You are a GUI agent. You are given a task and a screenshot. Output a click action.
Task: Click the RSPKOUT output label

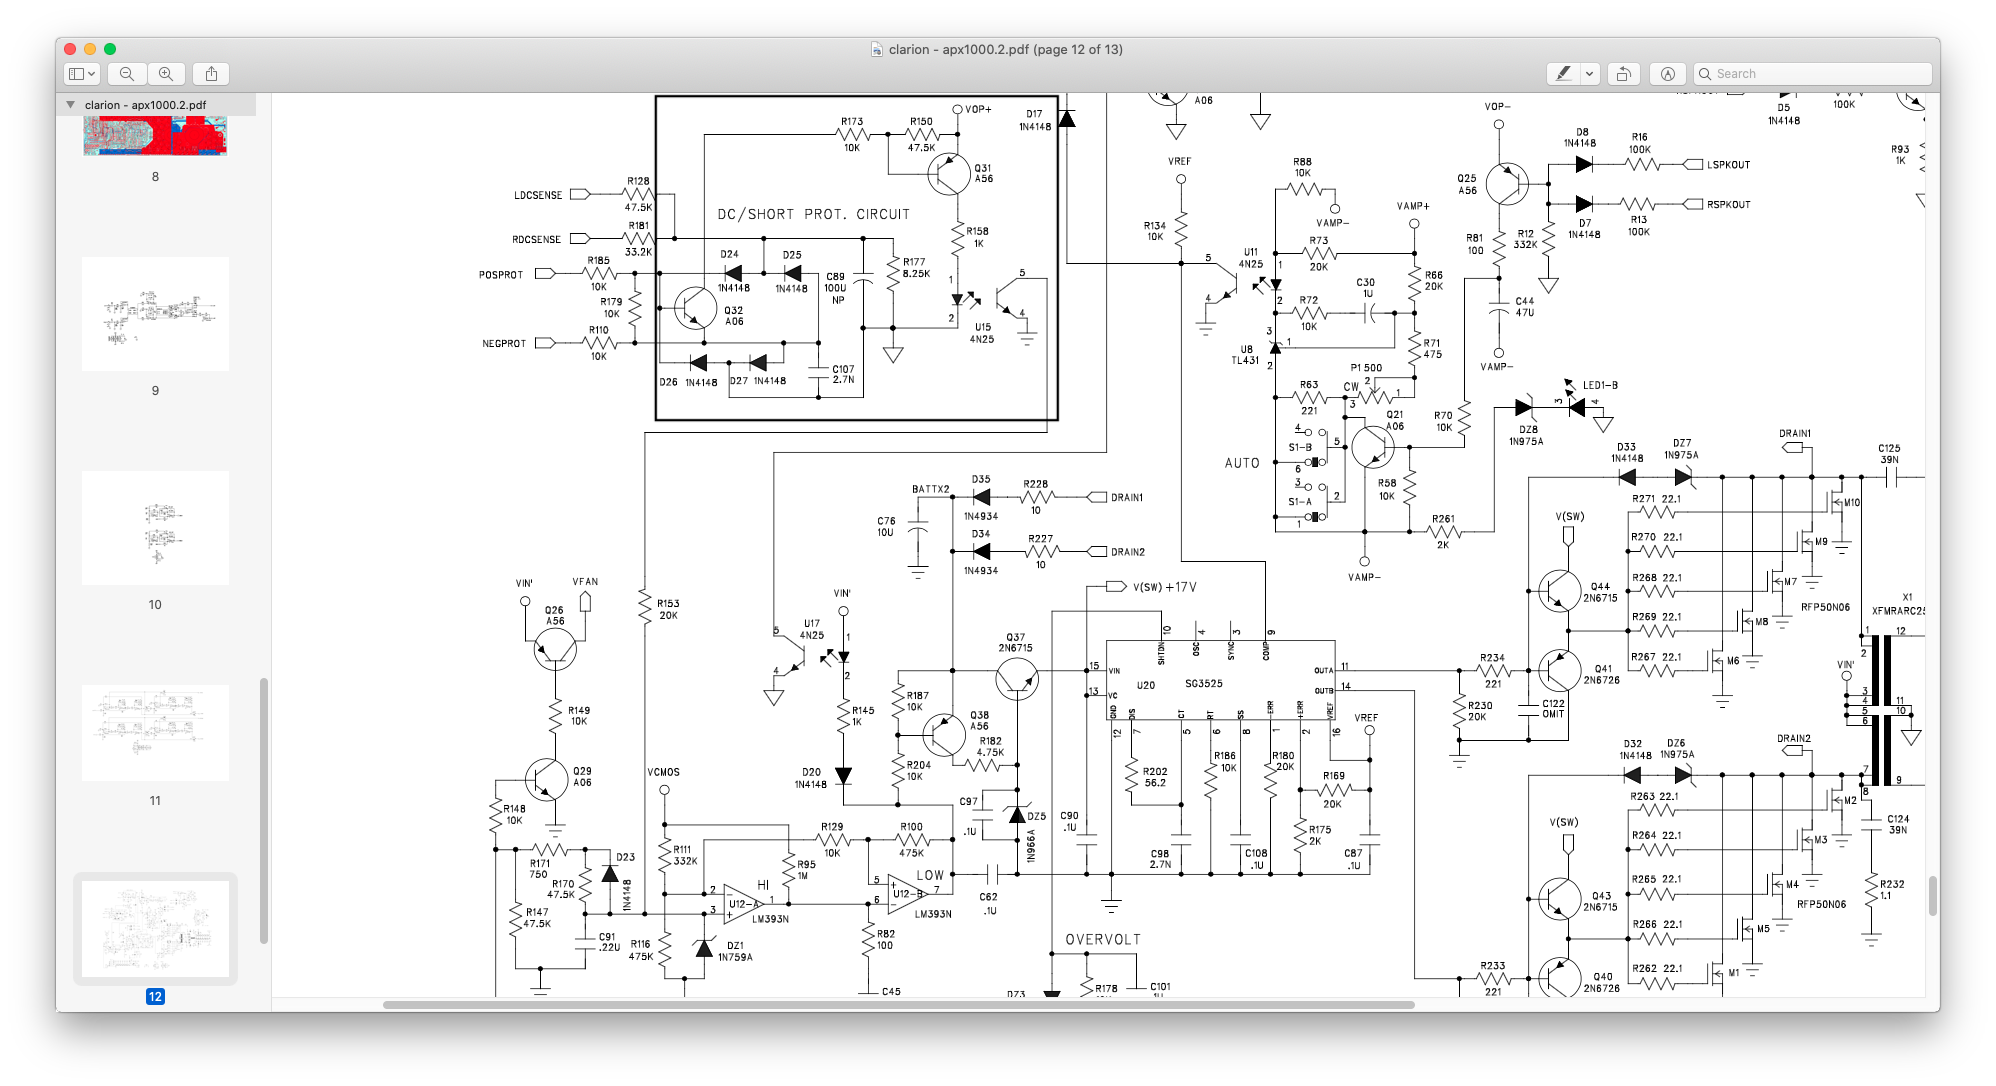pos(1729,205)
